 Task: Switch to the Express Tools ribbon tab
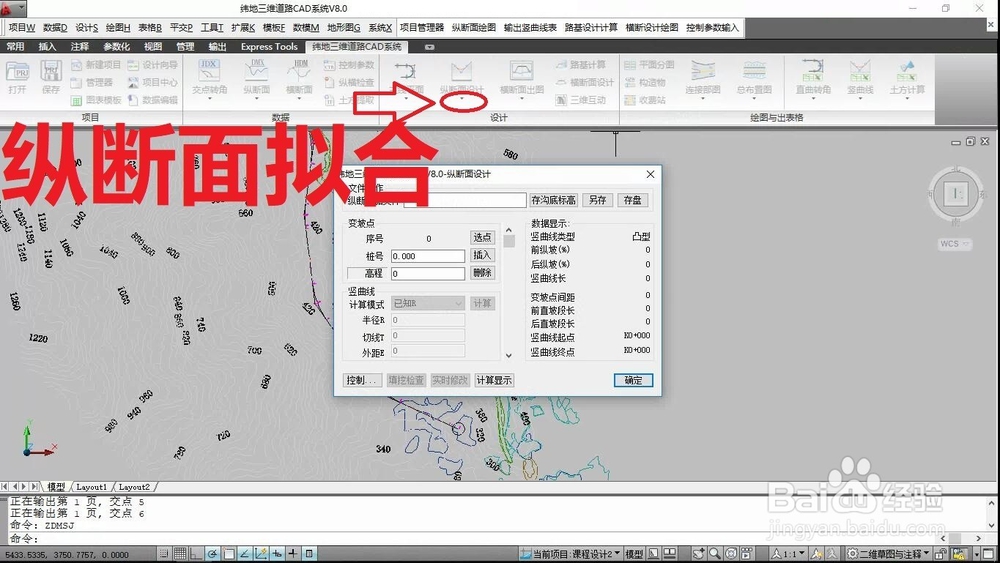coord(269,47)
